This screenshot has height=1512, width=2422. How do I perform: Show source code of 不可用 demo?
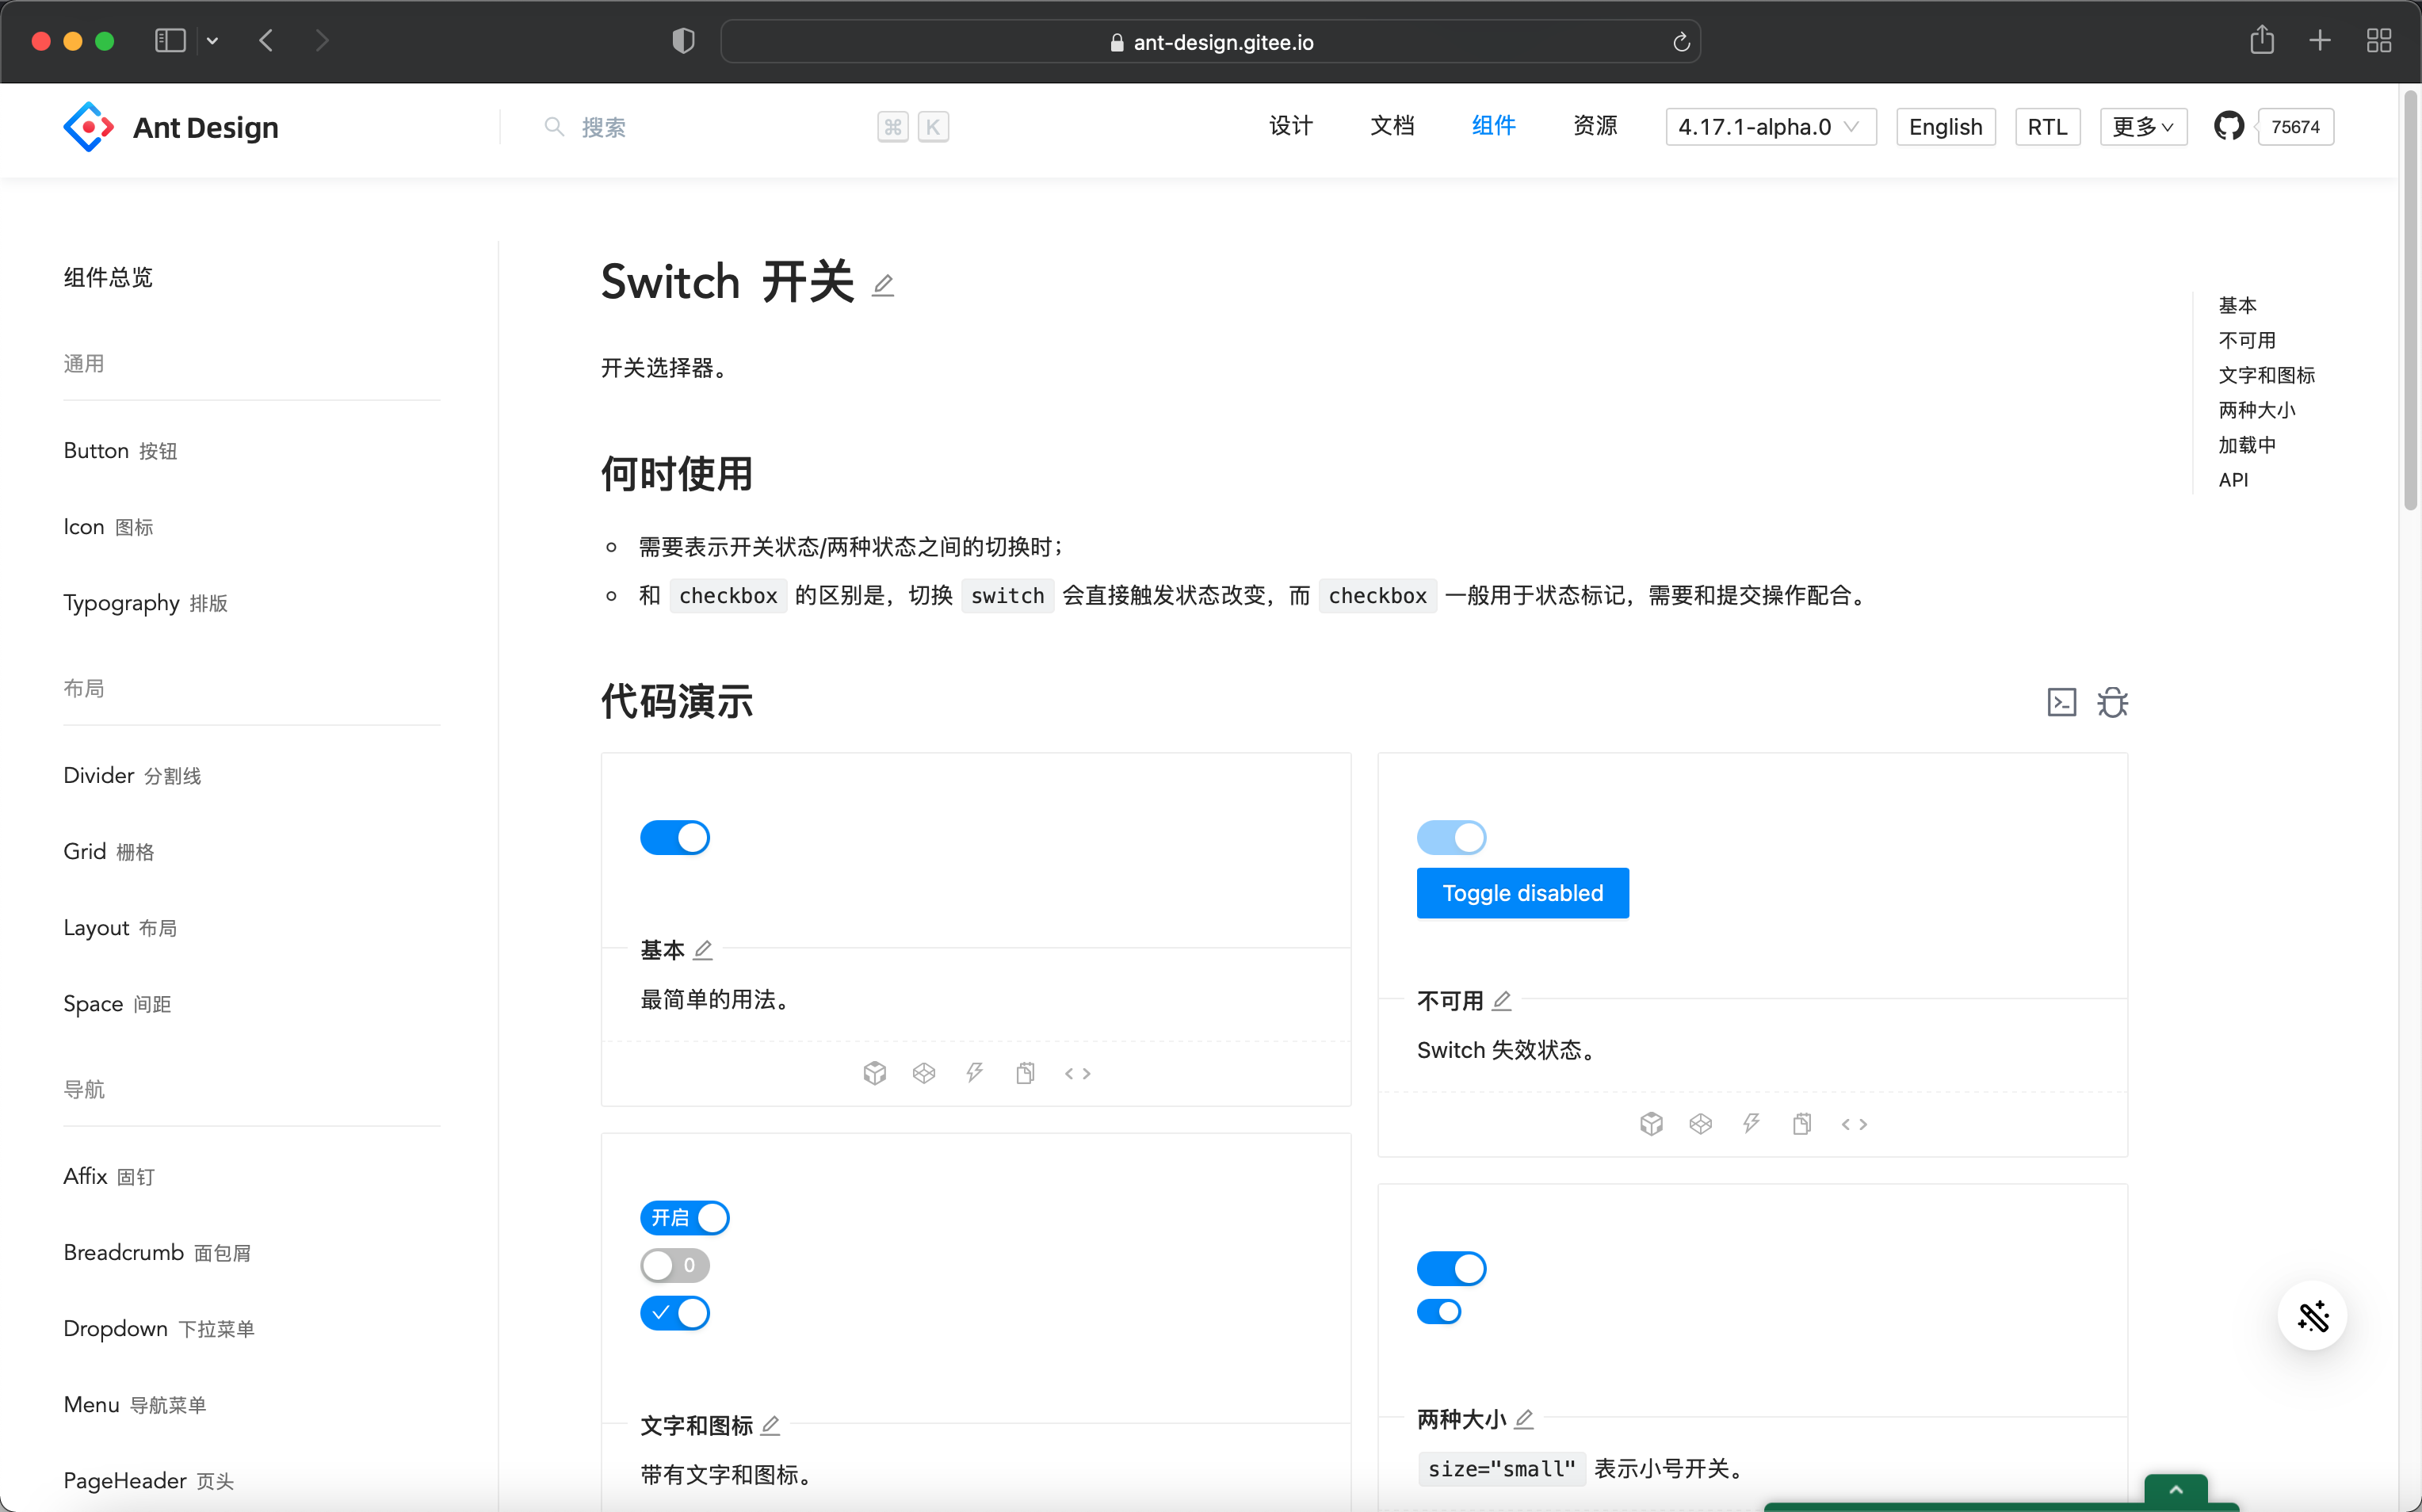click(x=1854, y=1124)
